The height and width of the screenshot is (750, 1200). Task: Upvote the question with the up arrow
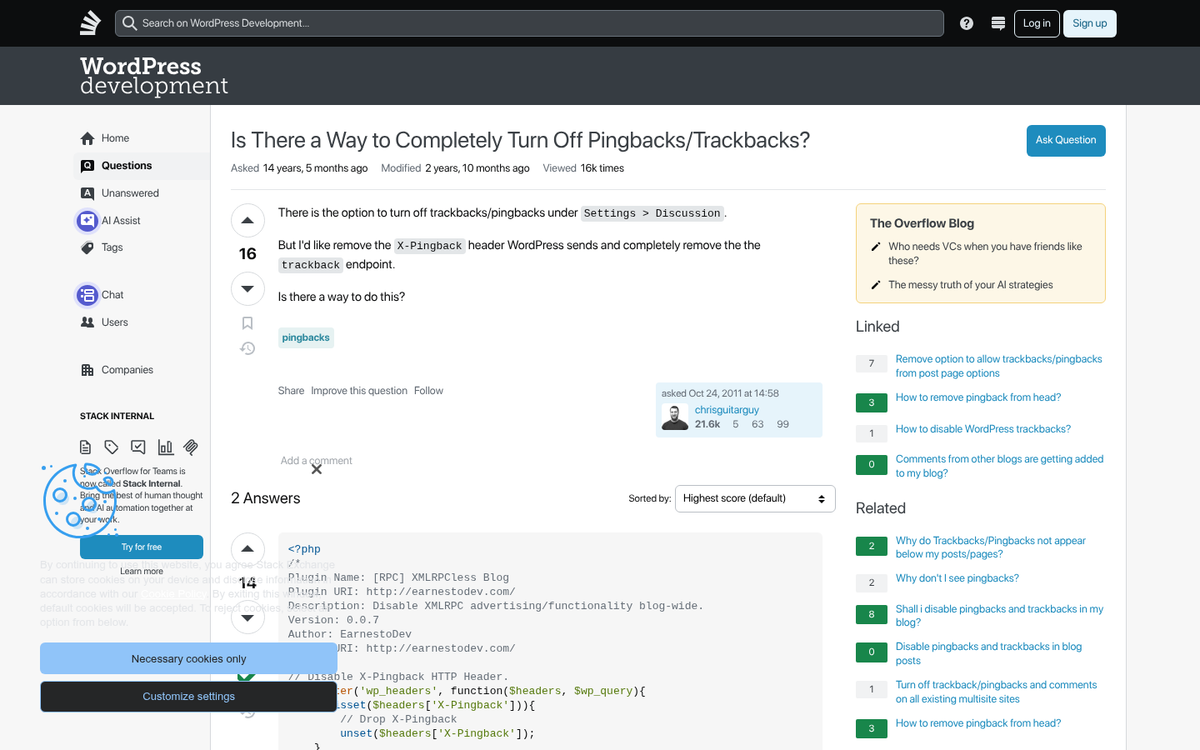point(247,219)
